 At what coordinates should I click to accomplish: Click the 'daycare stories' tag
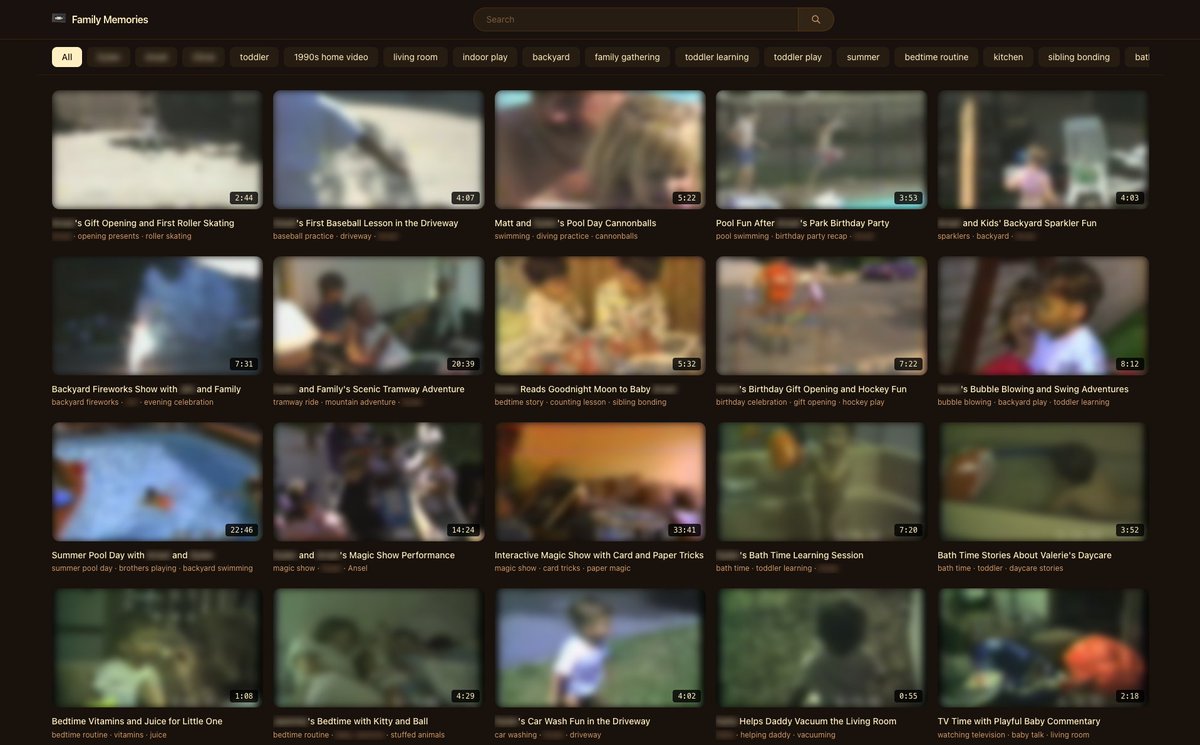click(x=1036, y=568)
